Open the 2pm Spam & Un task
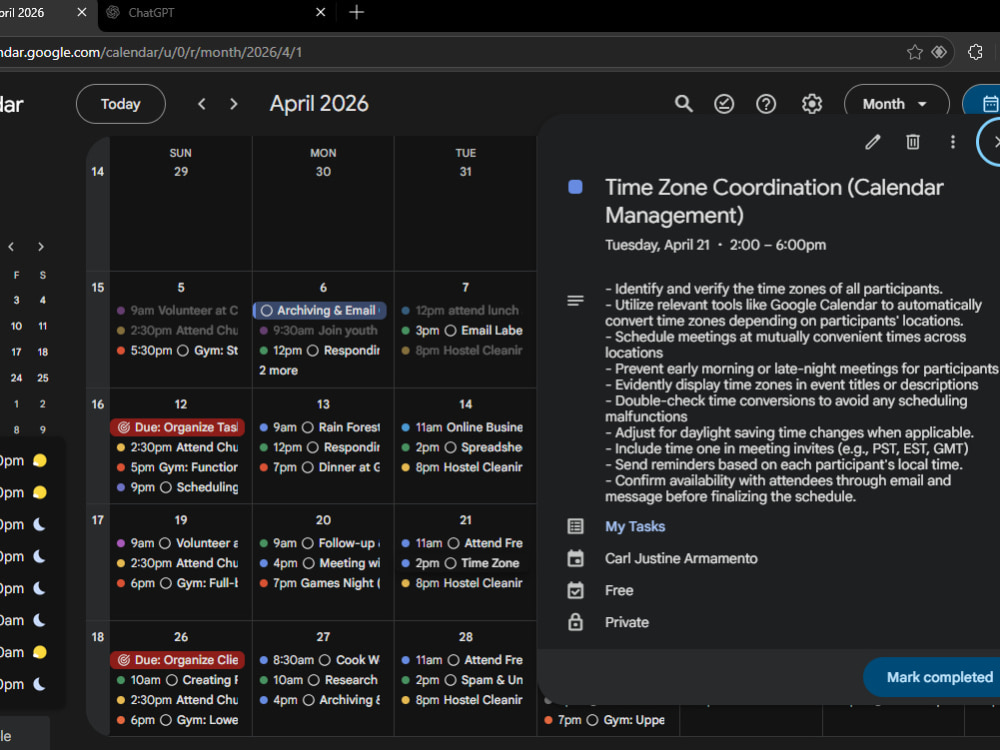This screenshot has height=750, width=1000. (463, 680)
